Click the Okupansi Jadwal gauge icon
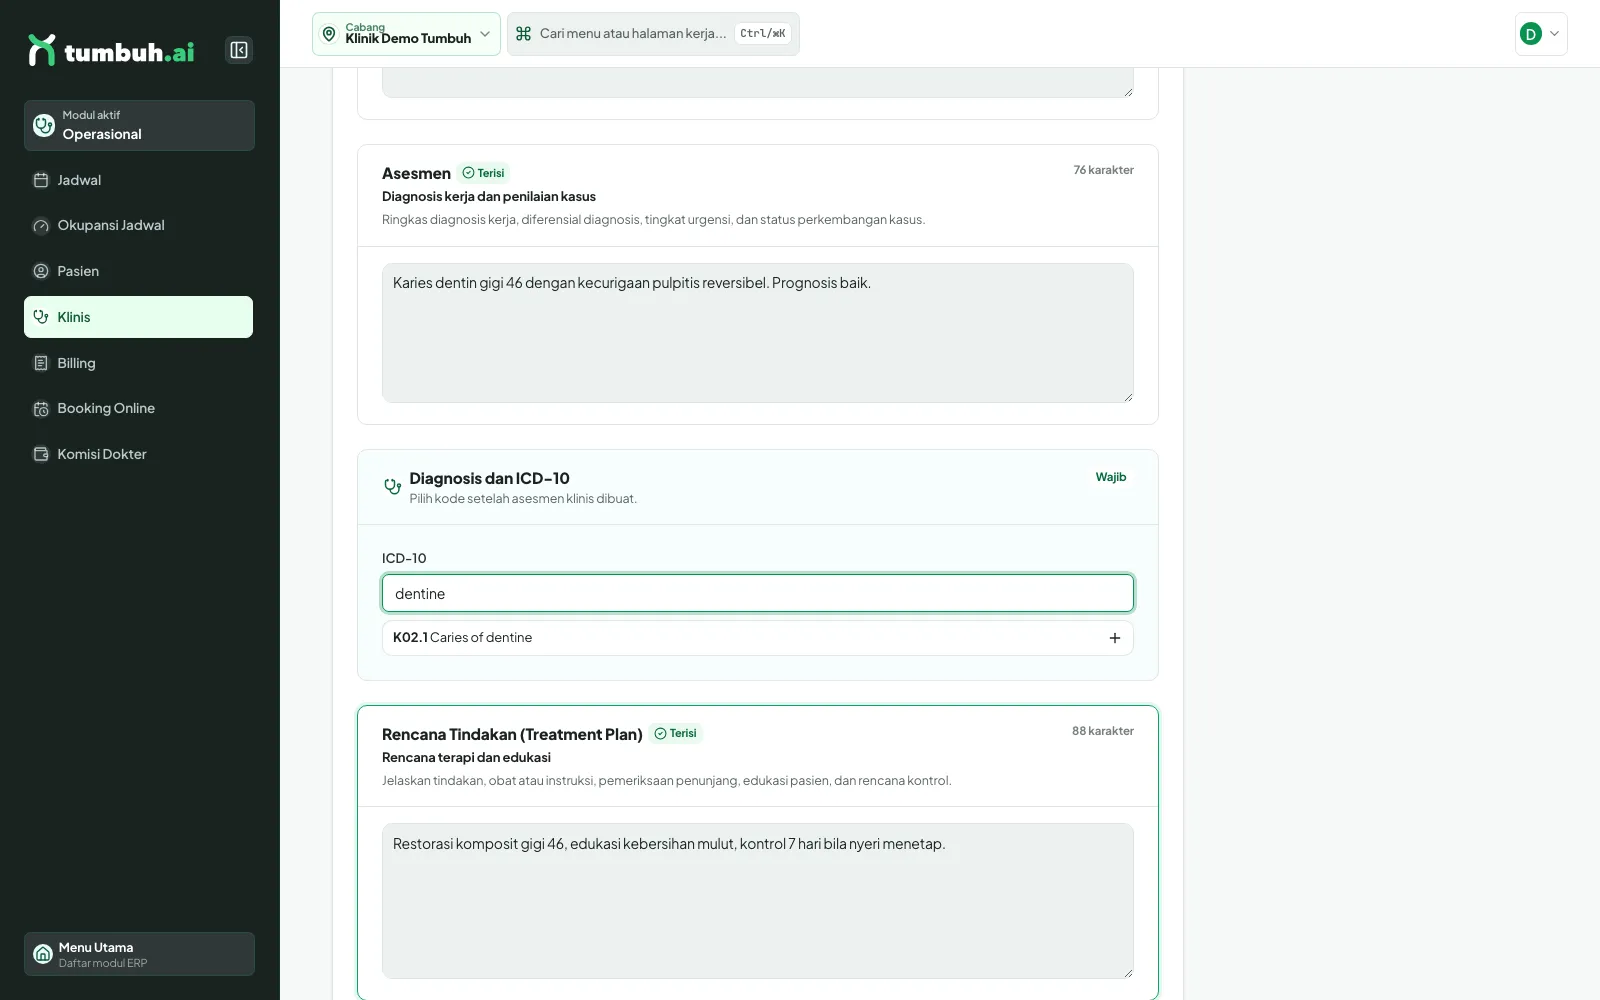The image size is (1600, 1000). [41, 226]
